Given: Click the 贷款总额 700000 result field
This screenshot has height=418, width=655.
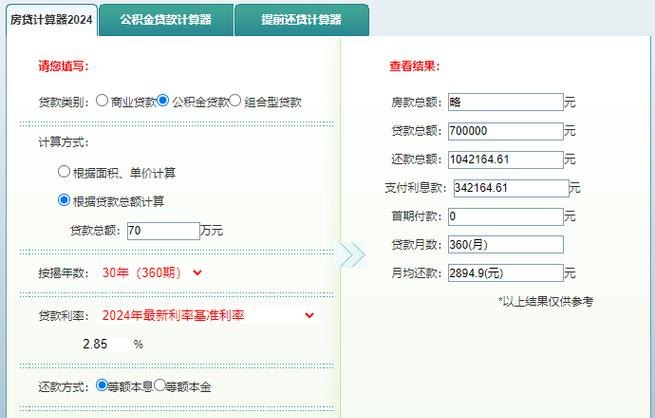Looking at the screenshot, I should pyautogui.click(x=506, y=131).
